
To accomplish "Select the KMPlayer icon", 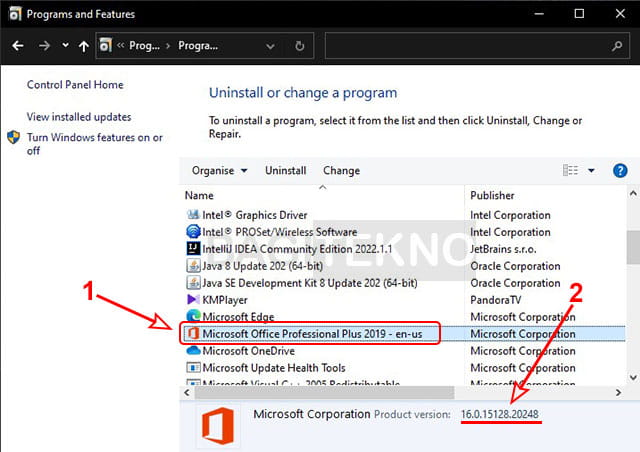I will (193, 300).
